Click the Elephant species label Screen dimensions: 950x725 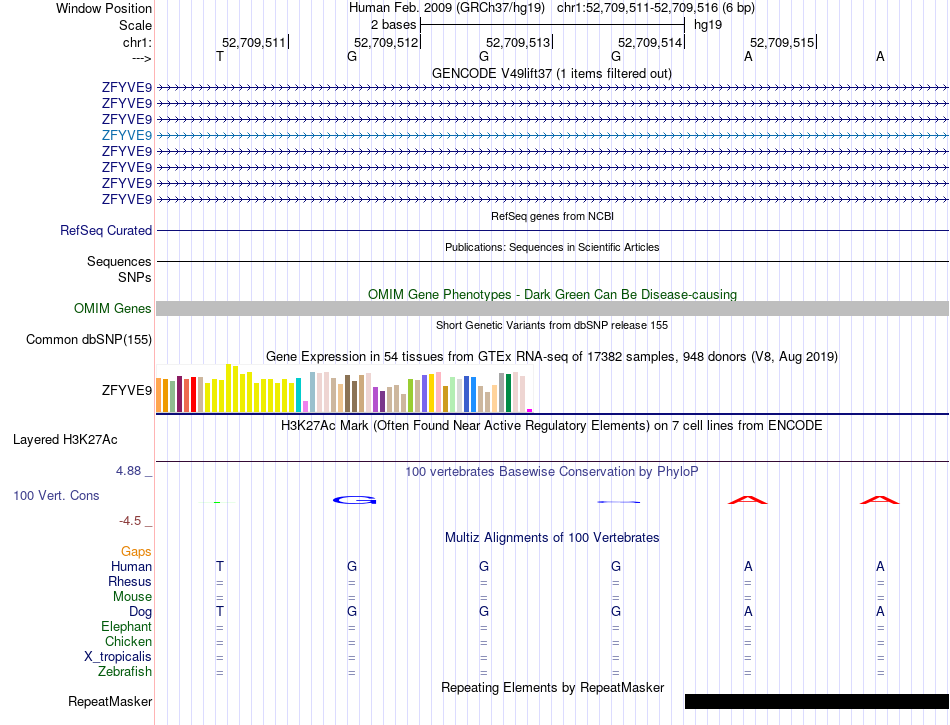click(x=126, y=626)
